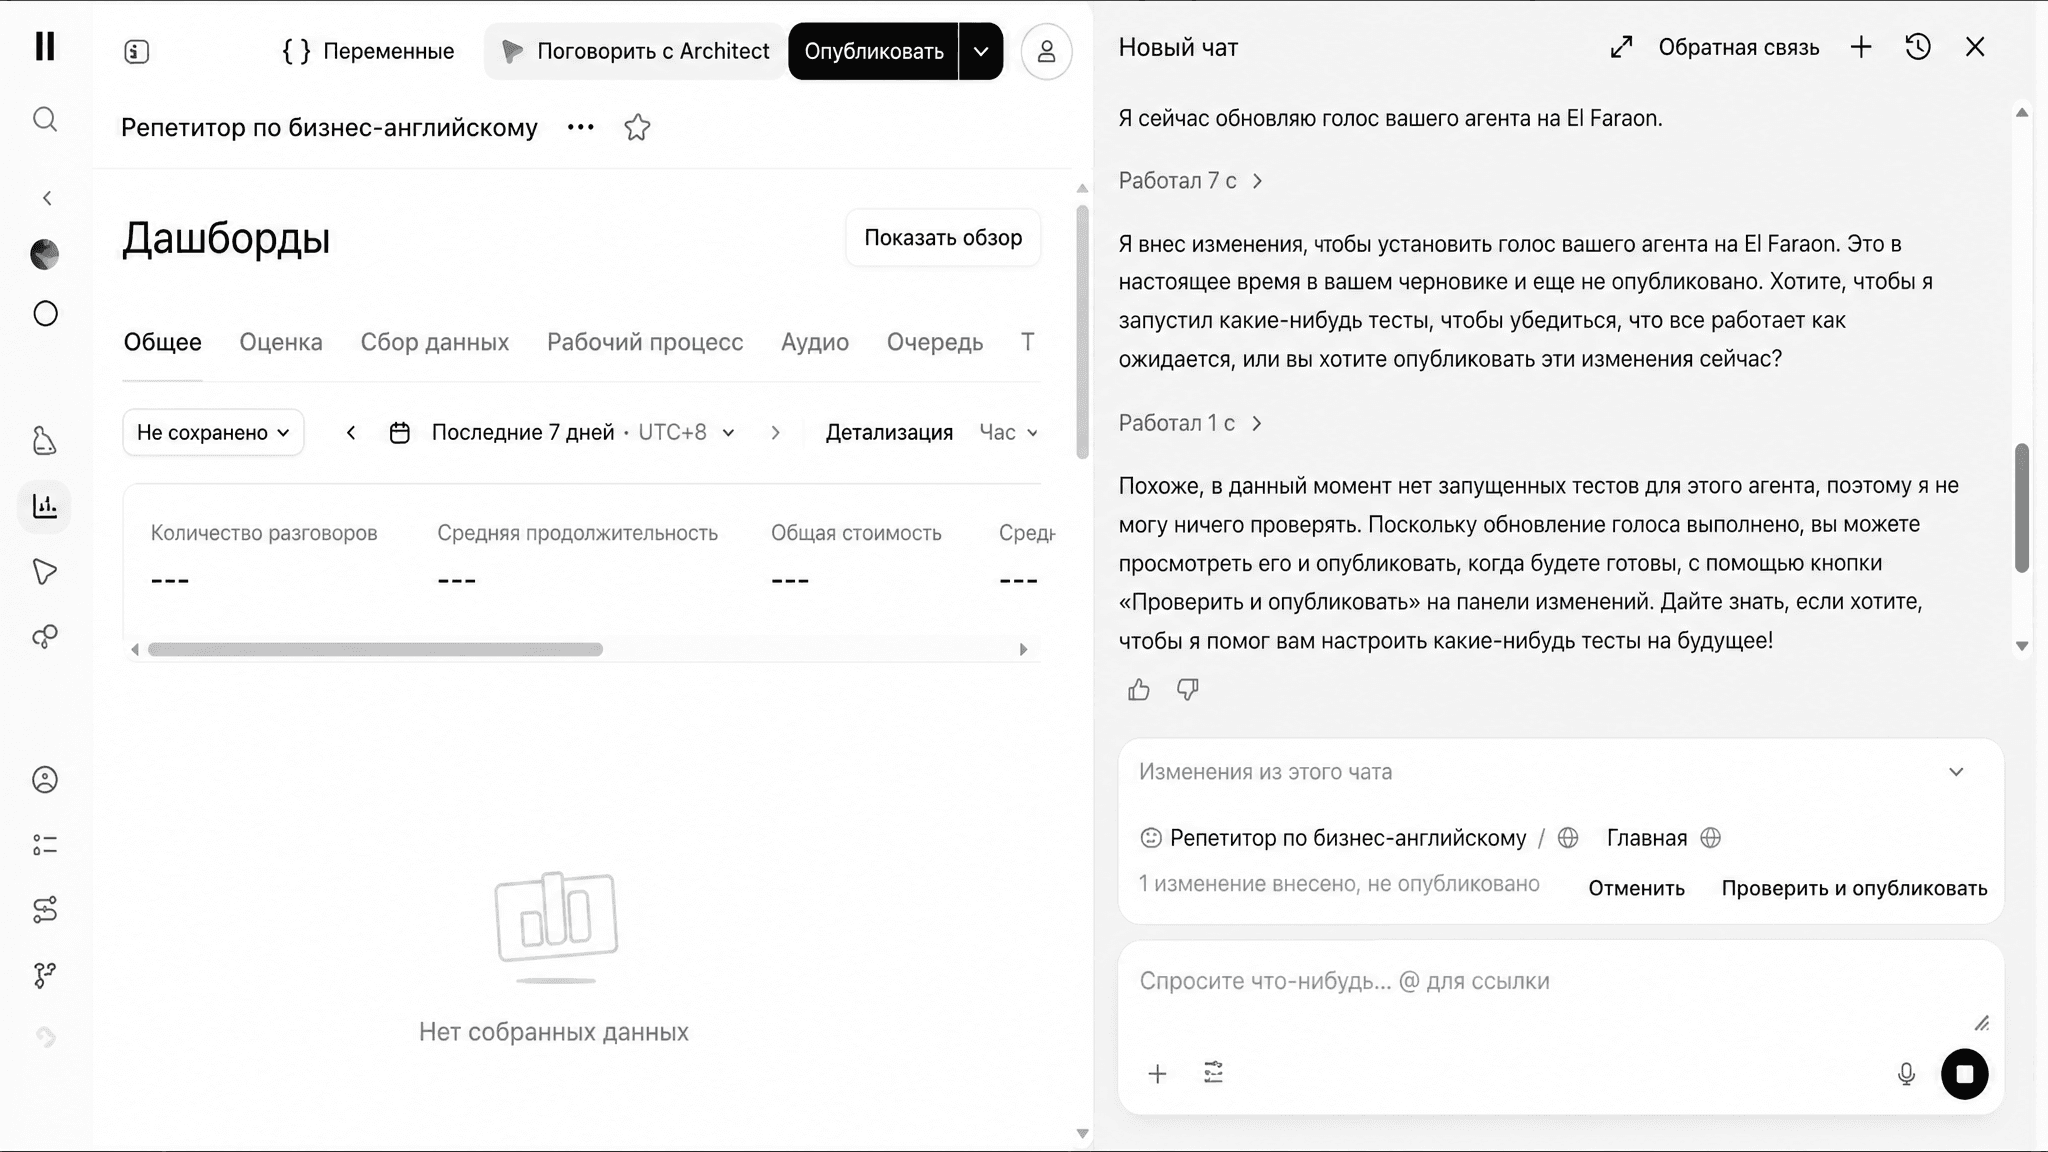The height and width of the screenshot is (1152, 2048).
Task: Start a new chat with plus icon
Action: pos(1861,47)
